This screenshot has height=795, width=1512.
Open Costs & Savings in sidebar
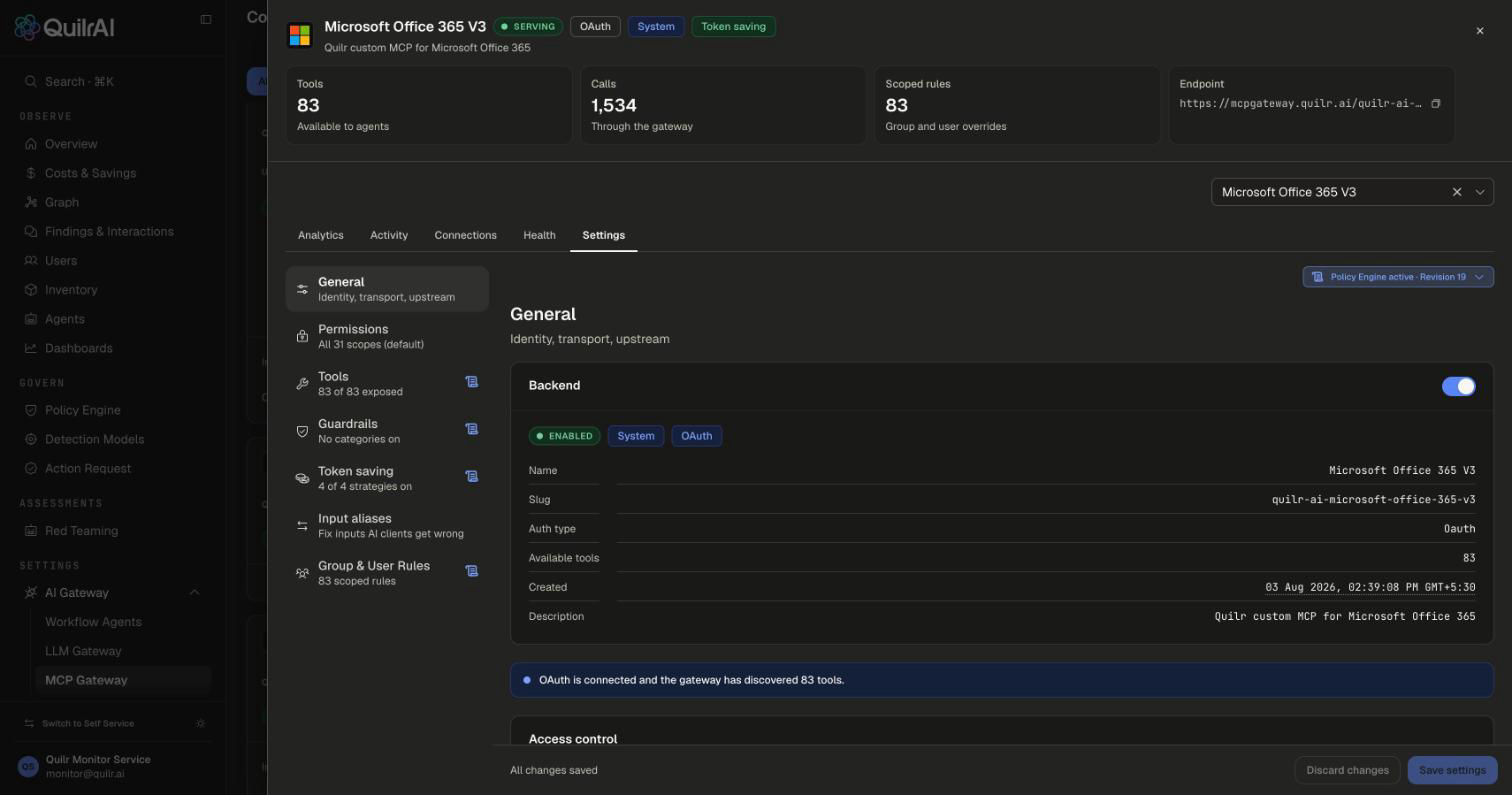(x=90, y=173)
